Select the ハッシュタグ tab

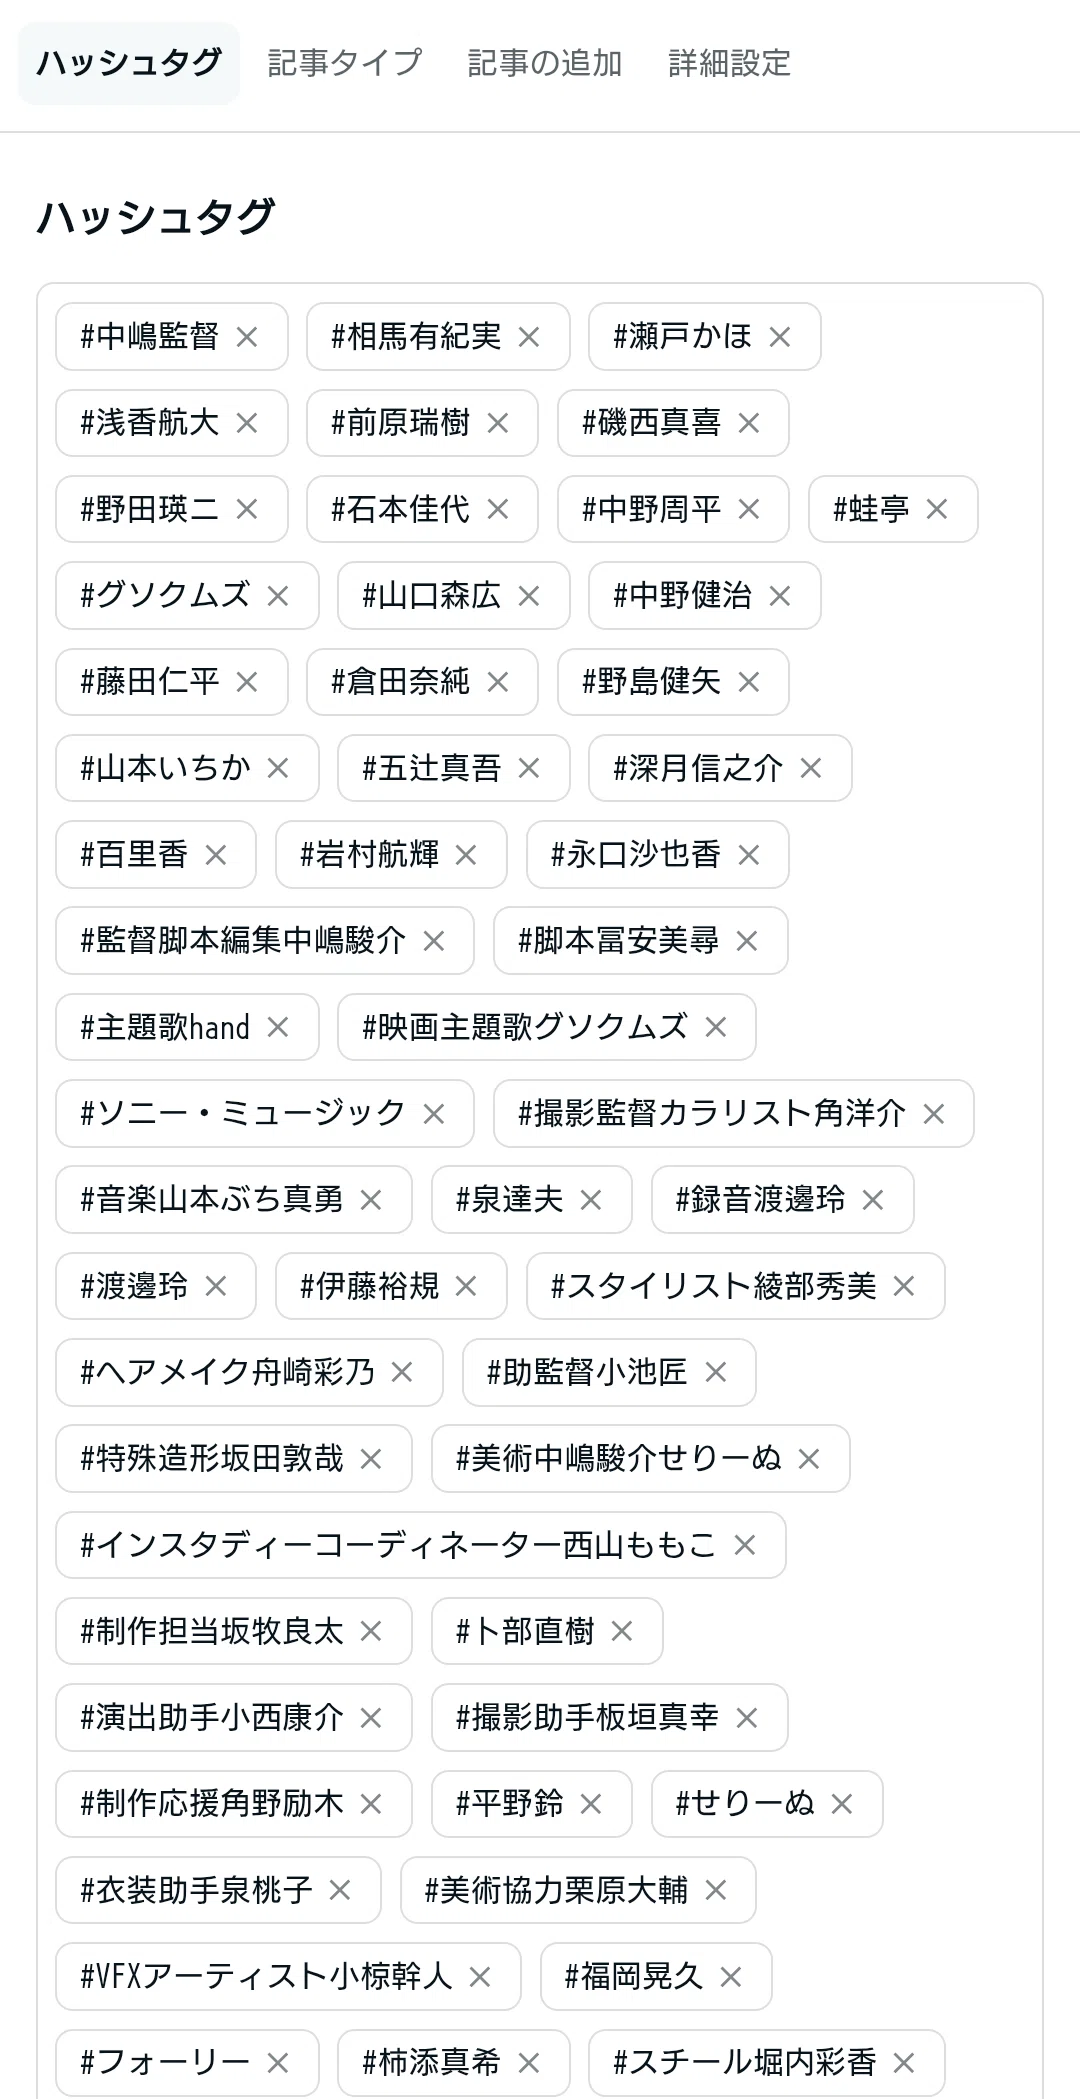click(x=129, y=63)
